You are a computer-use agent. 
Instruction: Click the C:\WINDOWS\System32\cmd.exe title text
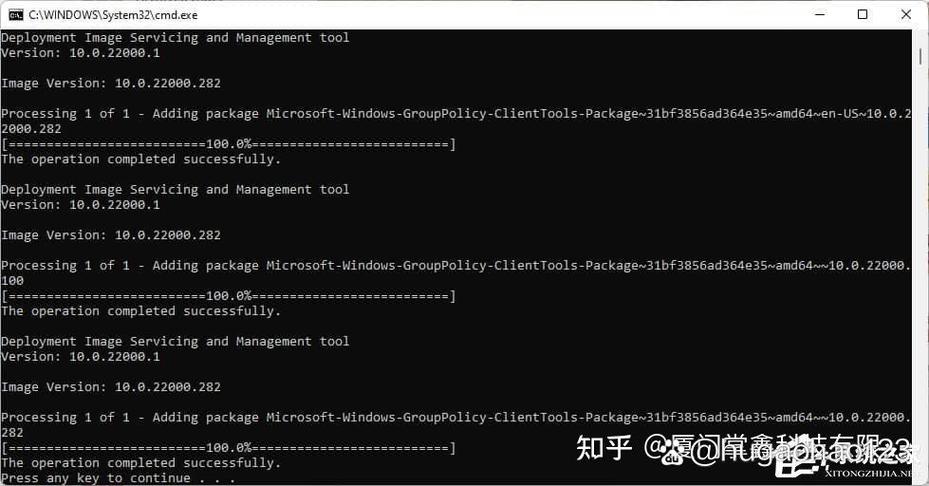pos(113,15)
